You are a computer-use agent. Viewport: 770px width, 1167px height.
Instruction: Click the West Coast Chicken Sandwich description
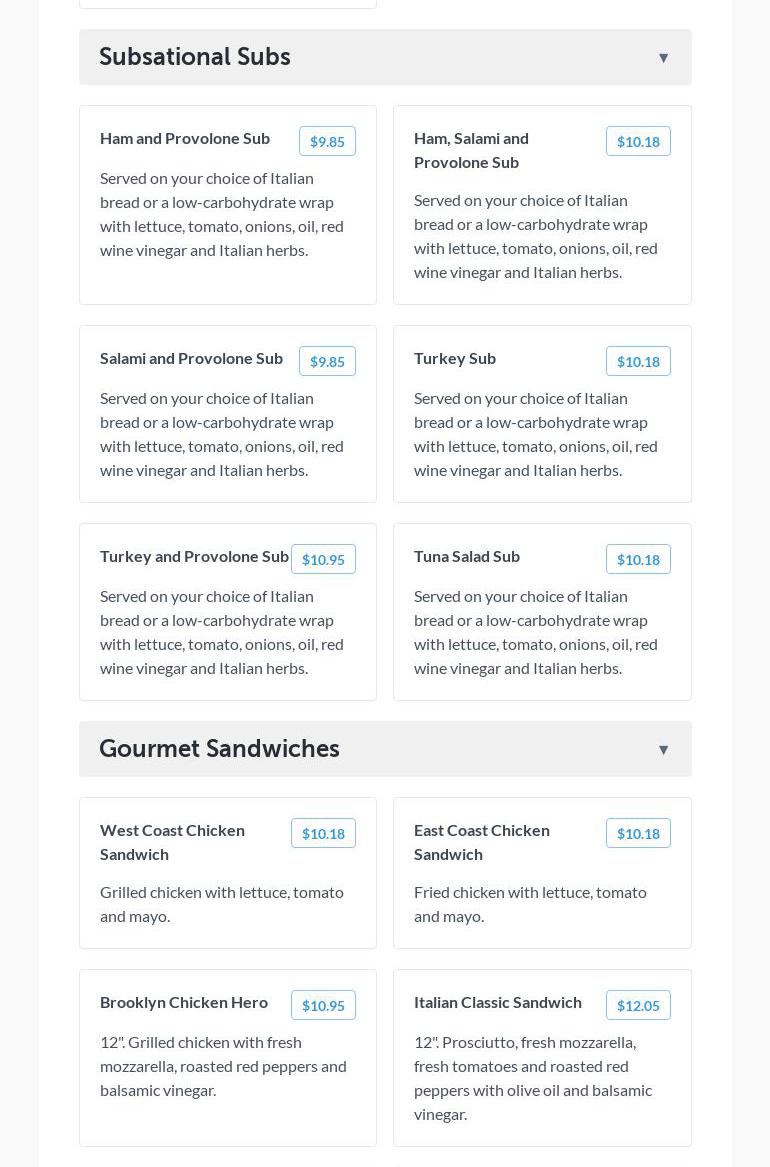tap(222, 904)
